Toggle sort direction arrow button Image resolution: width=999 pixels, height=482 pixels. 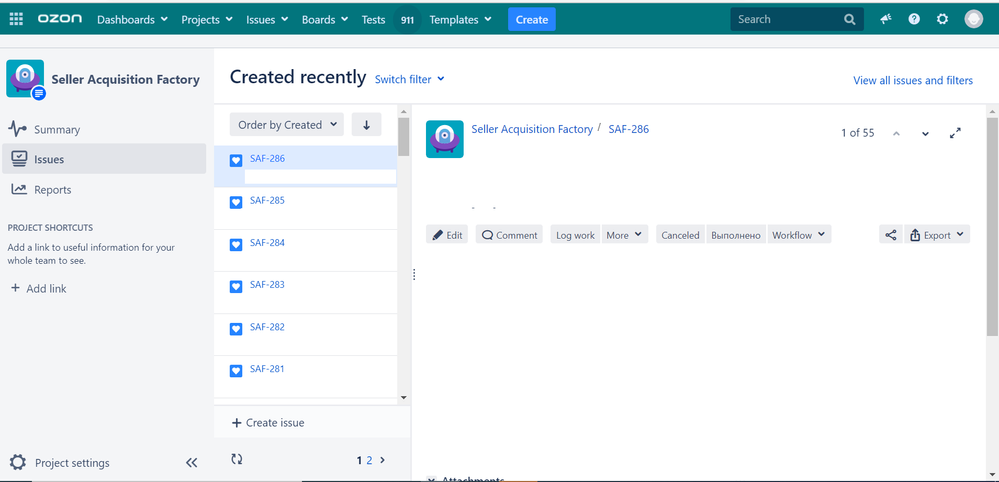366,125
